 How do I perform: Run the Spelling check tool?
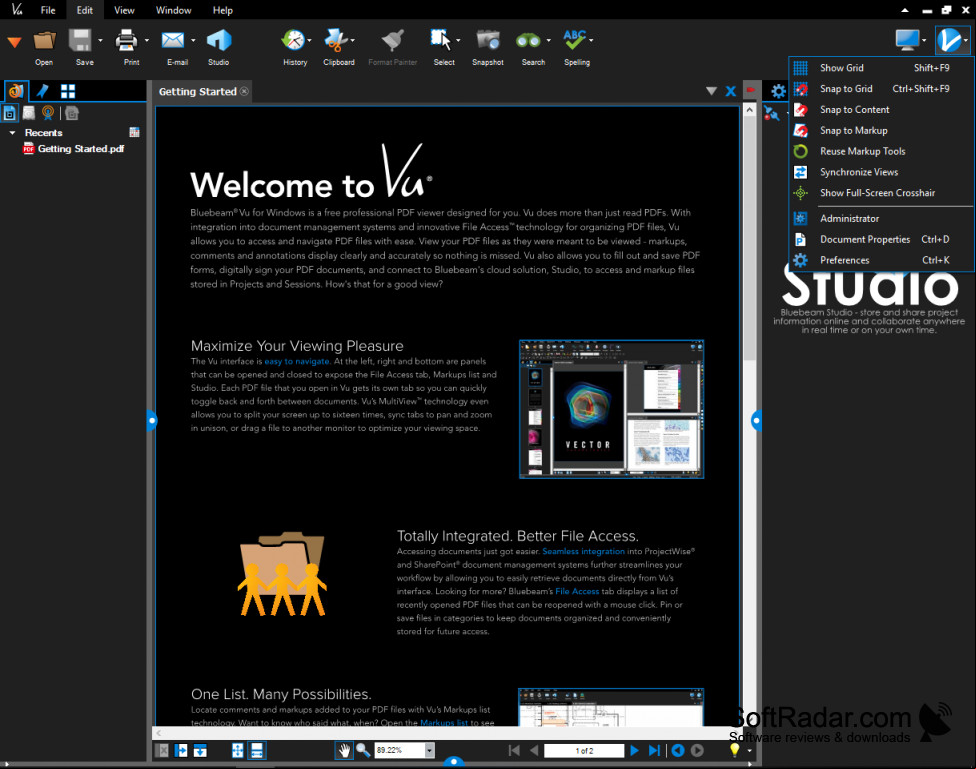(575, 40)
